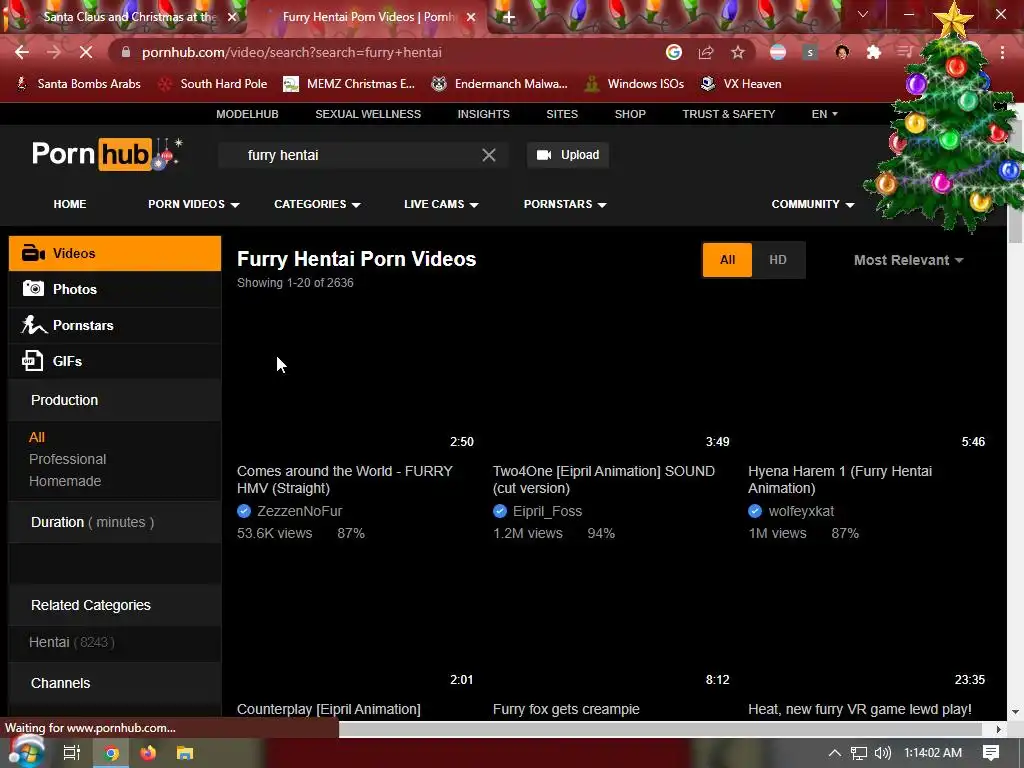The image size is (1024, 768).
Task: Stop loading the page with the X button
Action: [86, 52]
